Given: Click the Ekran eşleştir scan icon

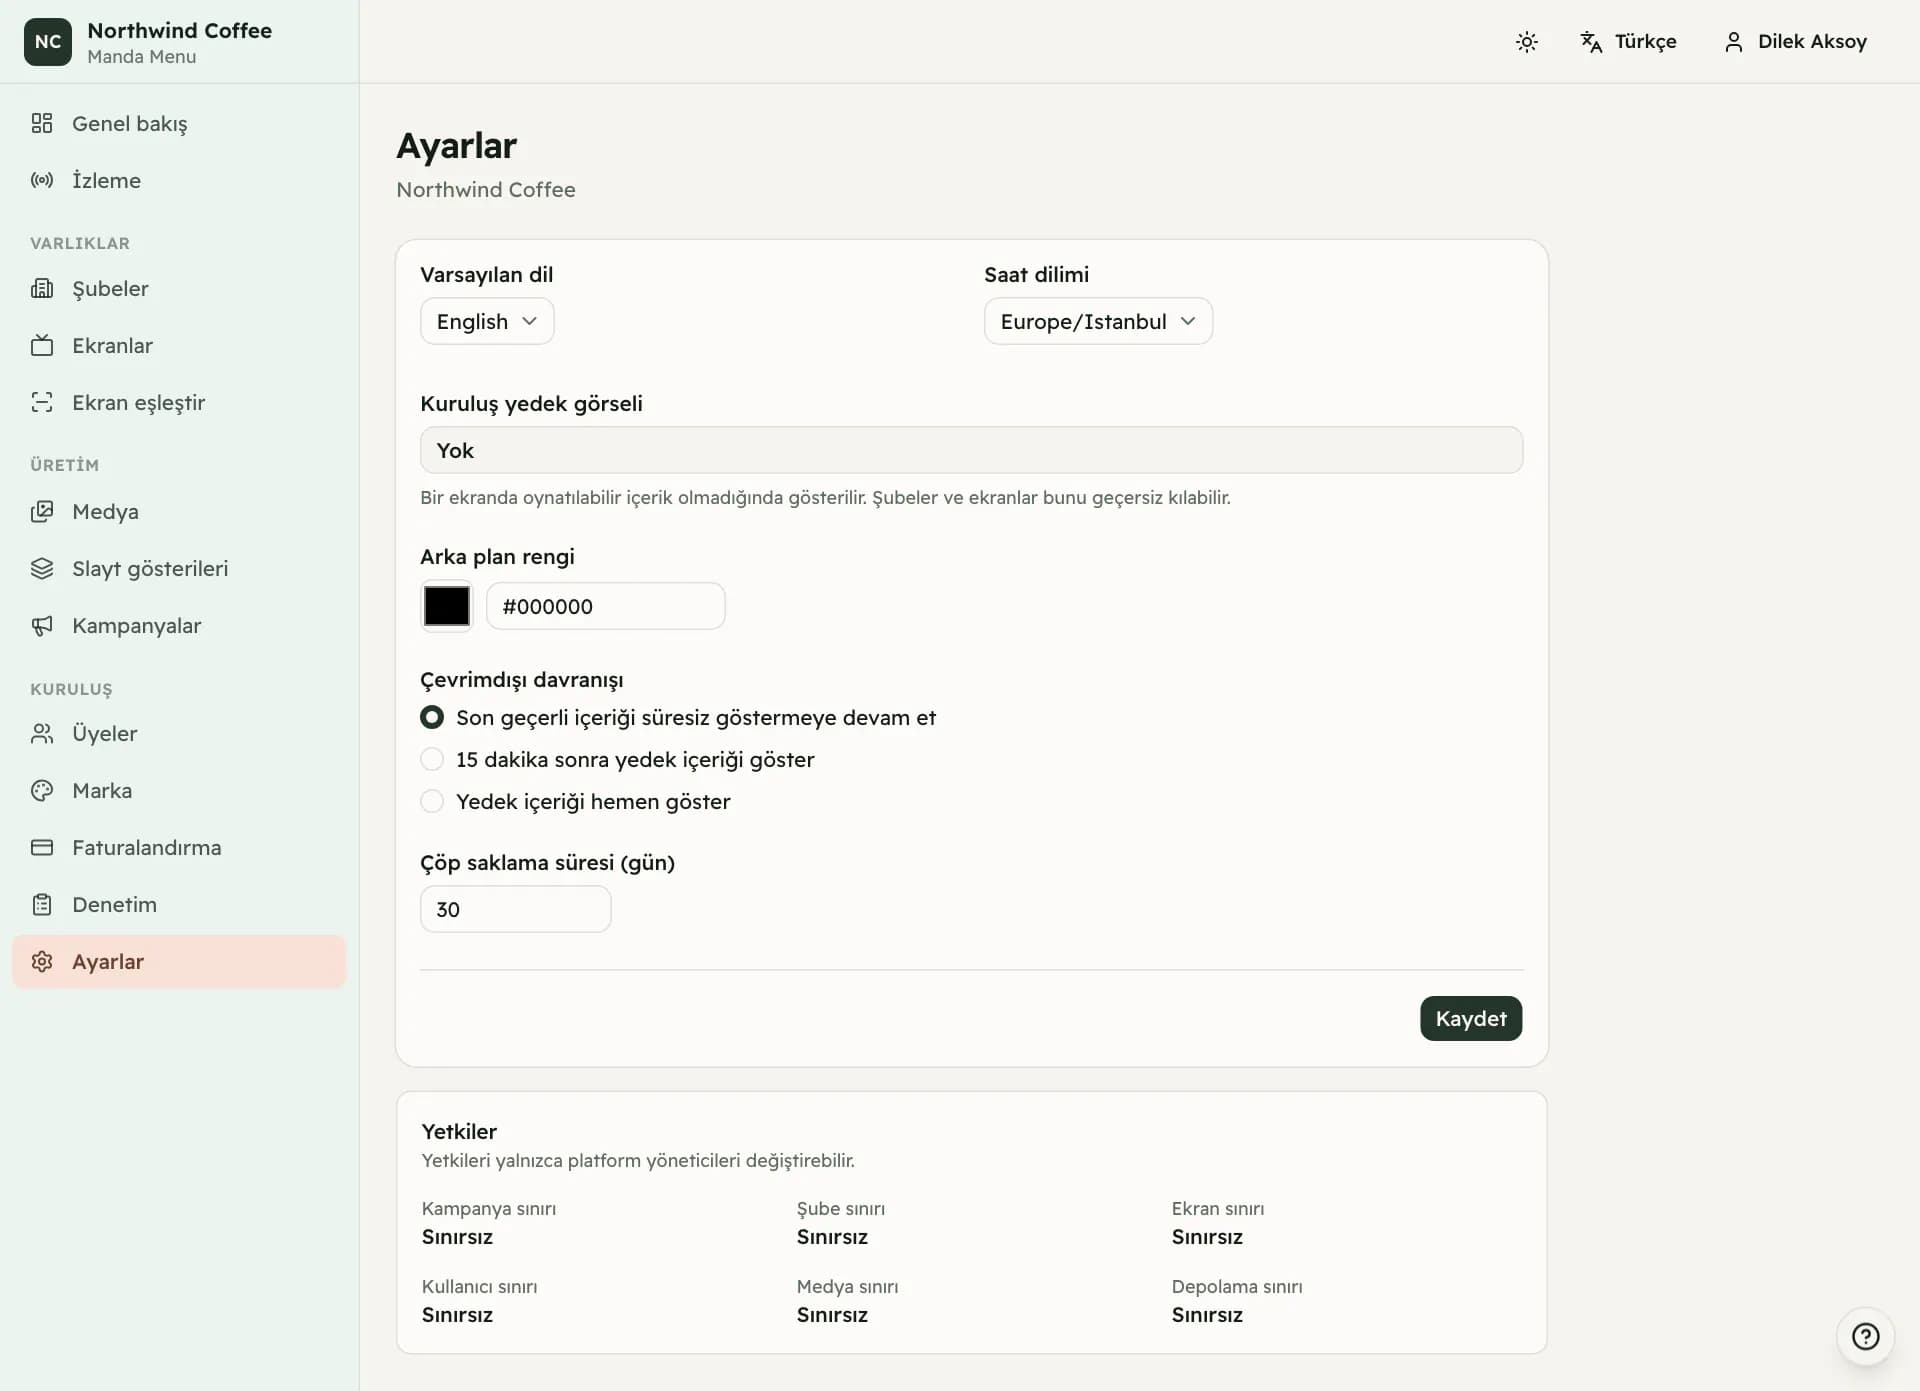Looking at the screenshot, I should [x=41, y=402].
